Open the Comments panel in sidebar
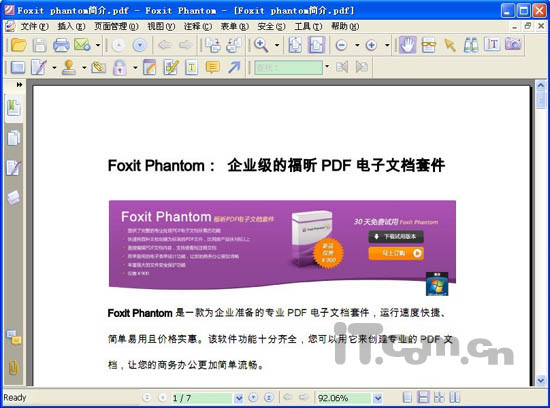The width and height of the screenshot is (550, 408). pos(14,337)
